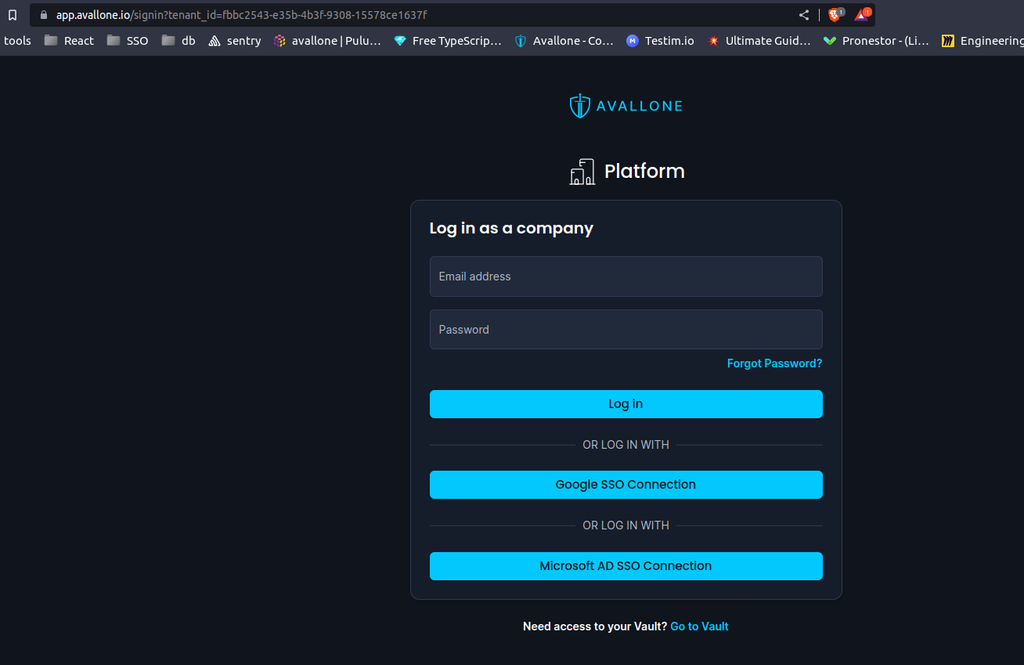Viewport: 1024px width, 665px height.
Task: Click the Platform building icon
Action: click(582, 172)
